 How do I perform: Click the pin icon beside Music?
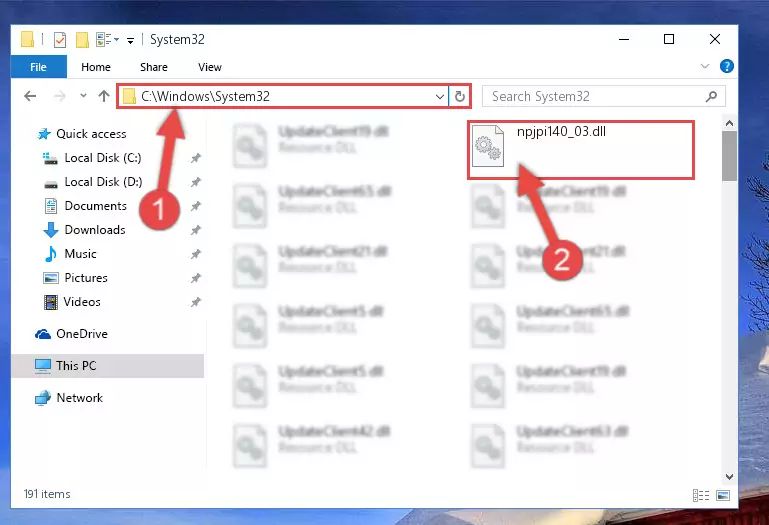click(196, 254)
